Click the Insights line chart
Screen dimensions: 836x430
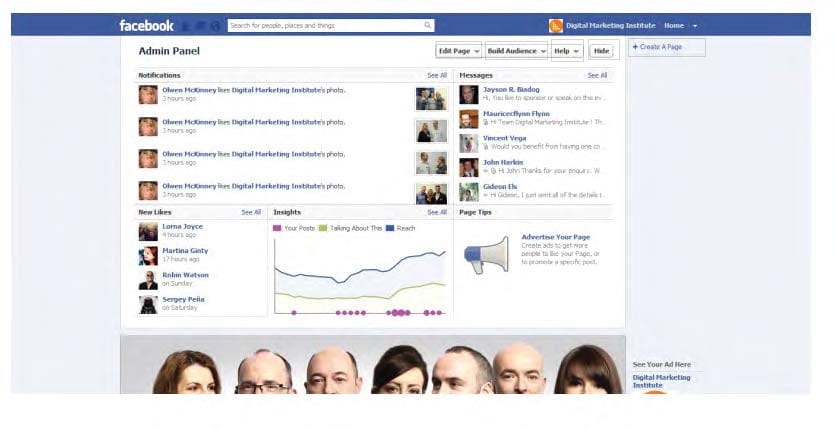(x=360, y=277)
